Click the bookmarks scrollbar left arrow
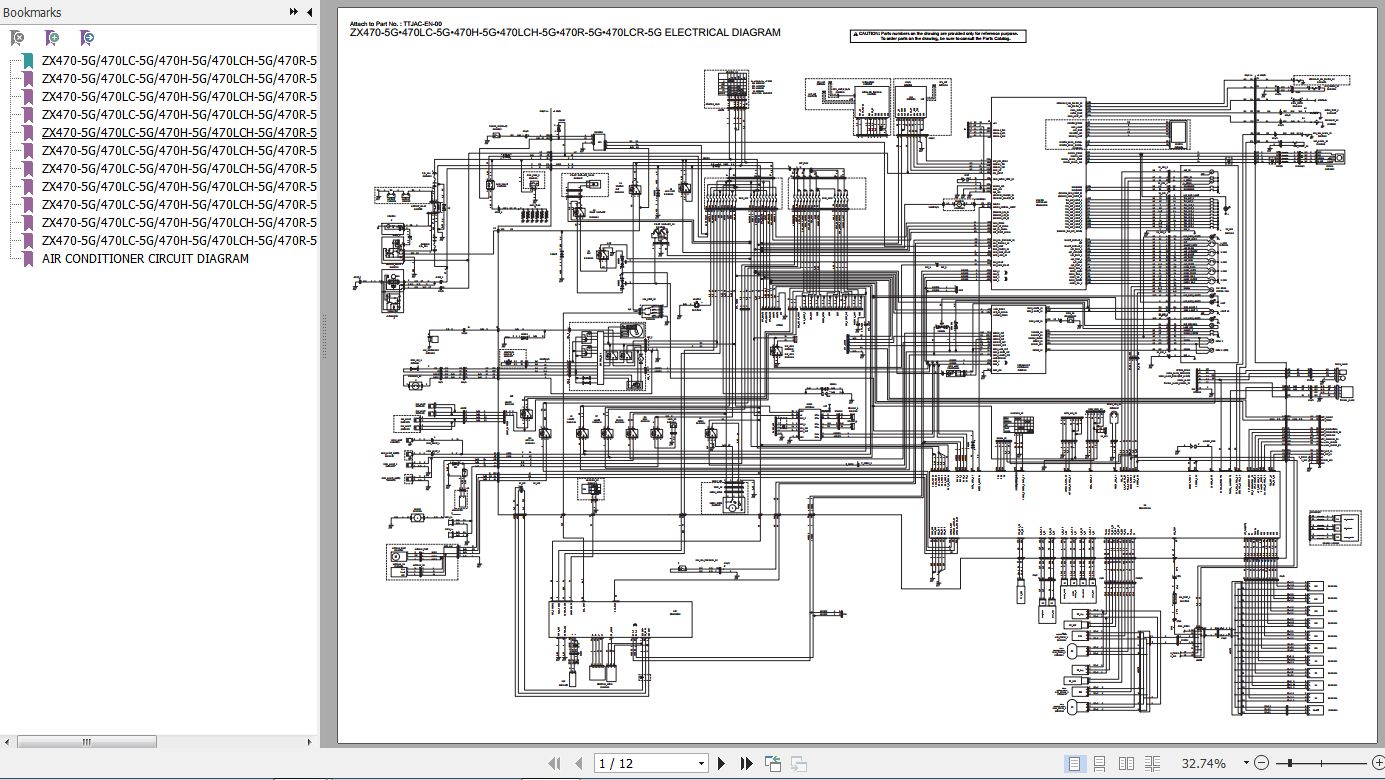The image size is (1385, 780). [x=8, y=741]
